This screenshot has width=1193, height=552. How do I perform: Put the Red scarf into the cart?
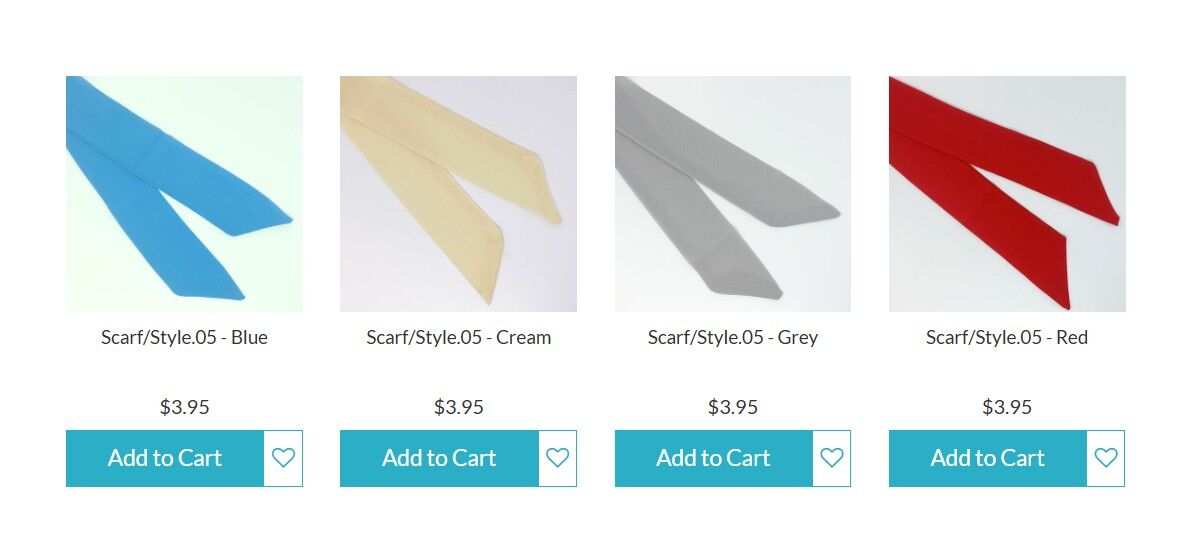[x=988, y=458]
